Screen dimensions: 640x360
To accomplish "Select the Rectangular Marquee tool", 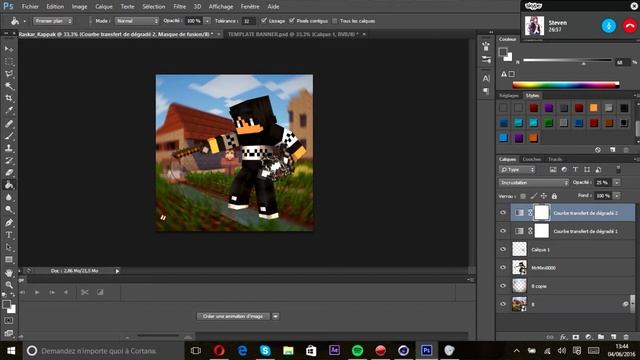I will 9,62.
